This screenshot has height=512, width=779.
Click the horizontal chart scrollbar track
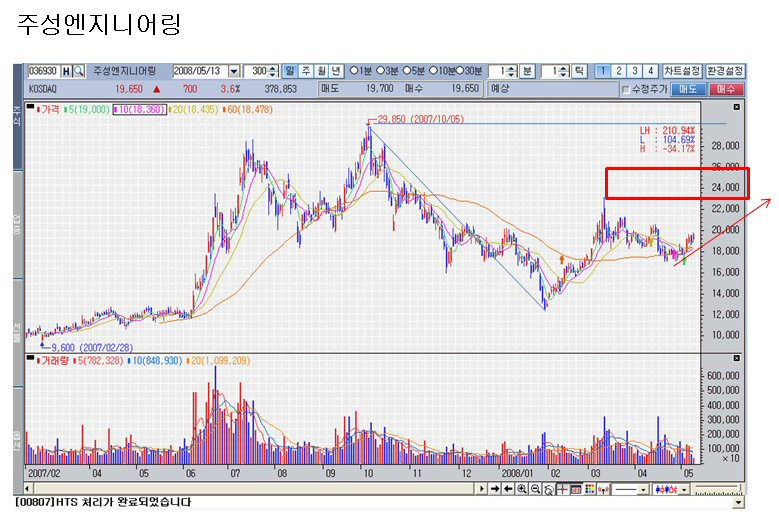(x=254, y=489)
